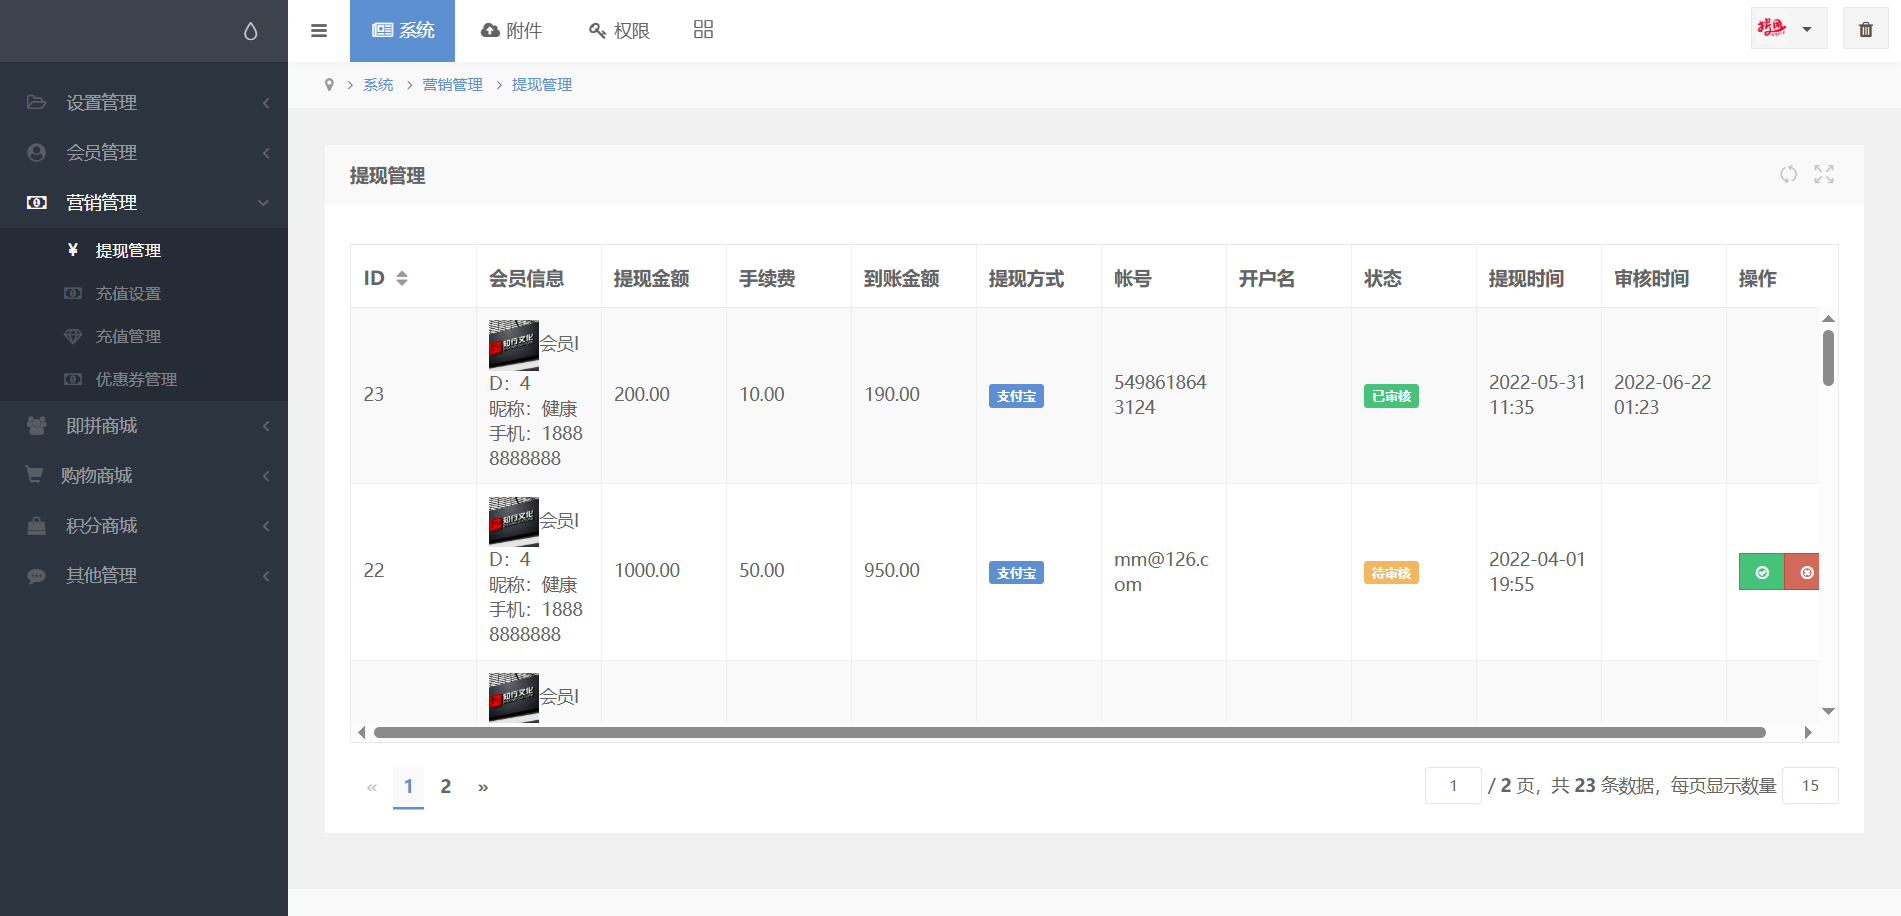Click the water drop icon in sidebar header
The height and width of the screenshot is (916, 1901).
click(250, 32)
